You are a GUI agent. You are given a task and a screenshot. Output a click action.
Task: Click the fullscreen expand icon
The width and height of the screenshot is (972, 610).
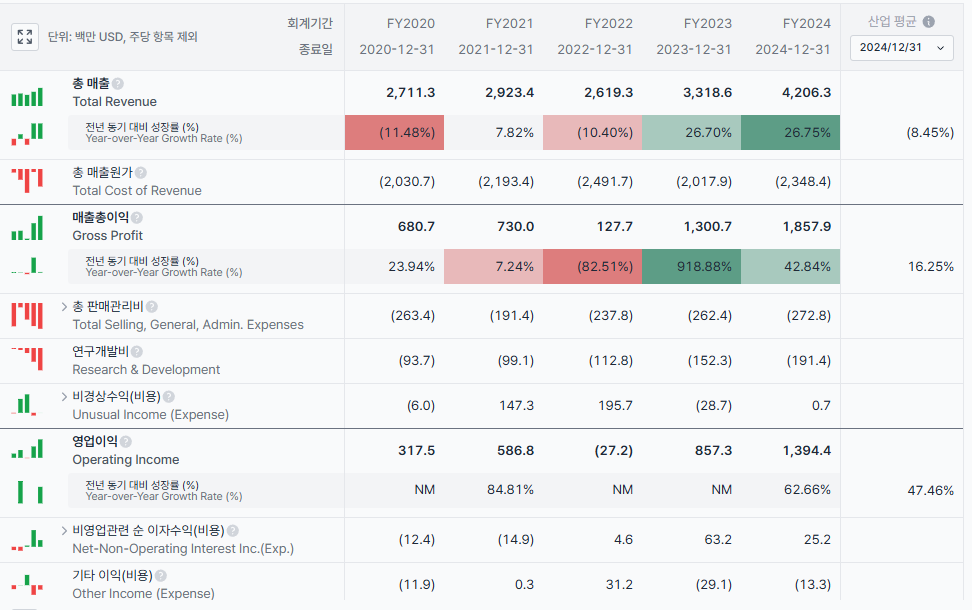(25, 37)
